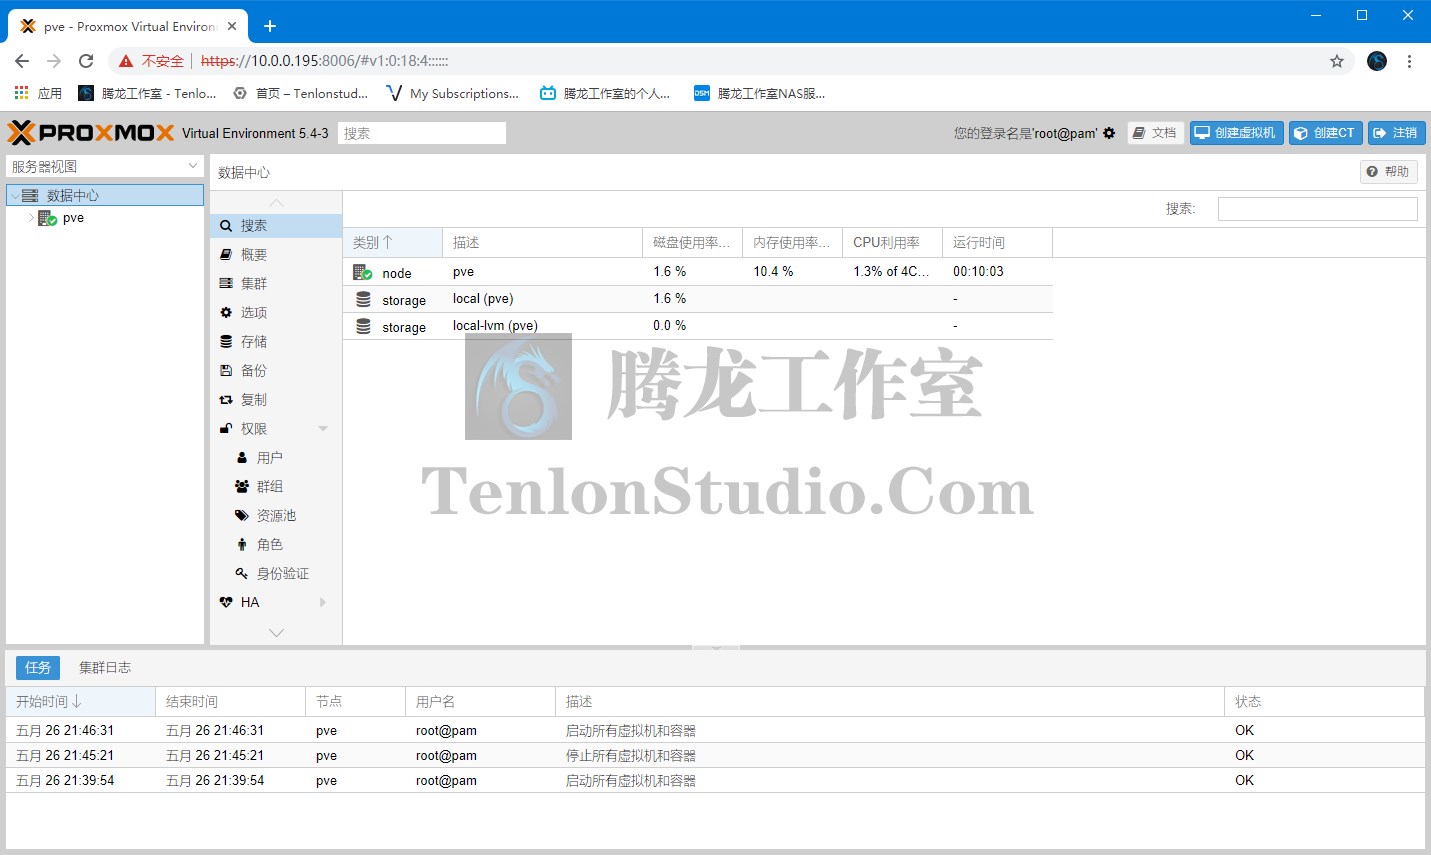The height and width of the screenshot is (855, 1431).
Task: Click the tags icon beside 资源池
Action: point(242,516)
